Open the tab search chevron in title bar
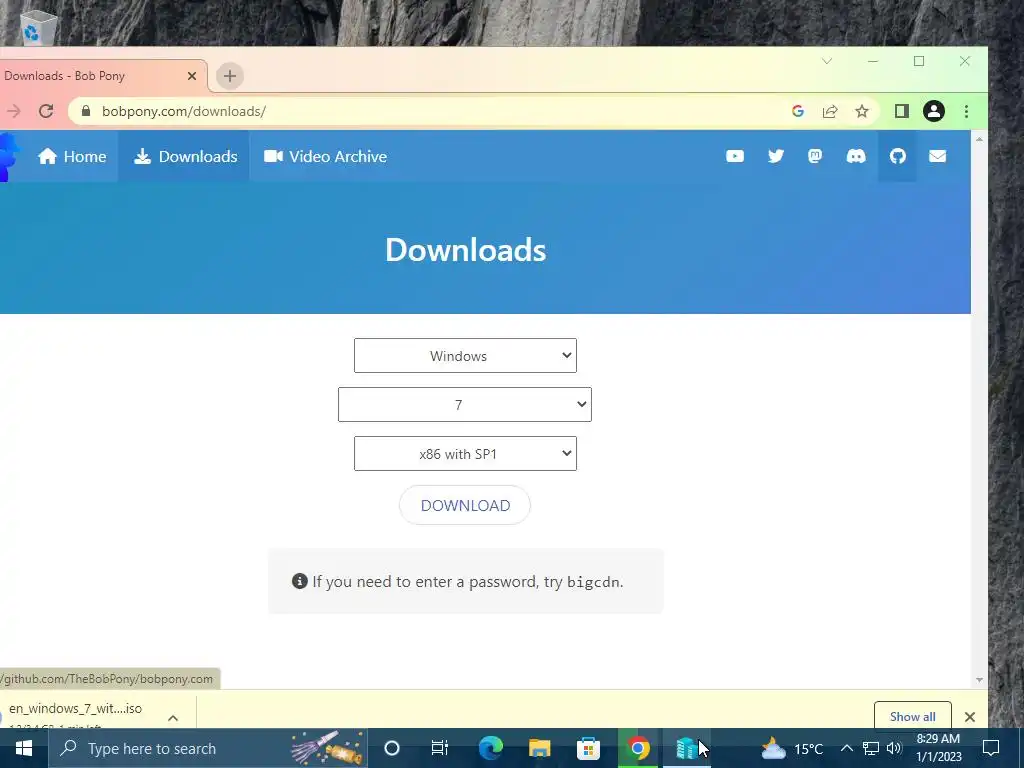The height and width of the screenshot is (768, 1024). (827, 61)
